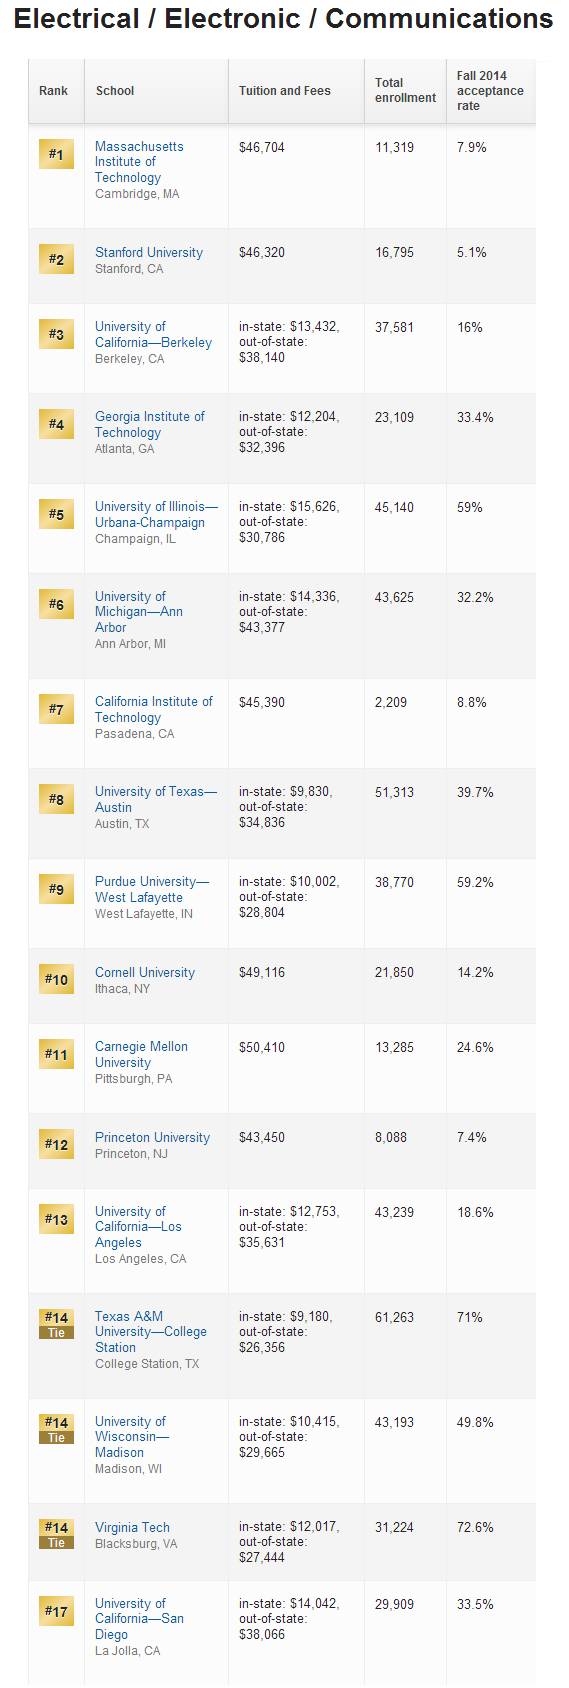Open Carnegie Mellon University link
Screen dimensions: 569x1688
point(141,1055)
